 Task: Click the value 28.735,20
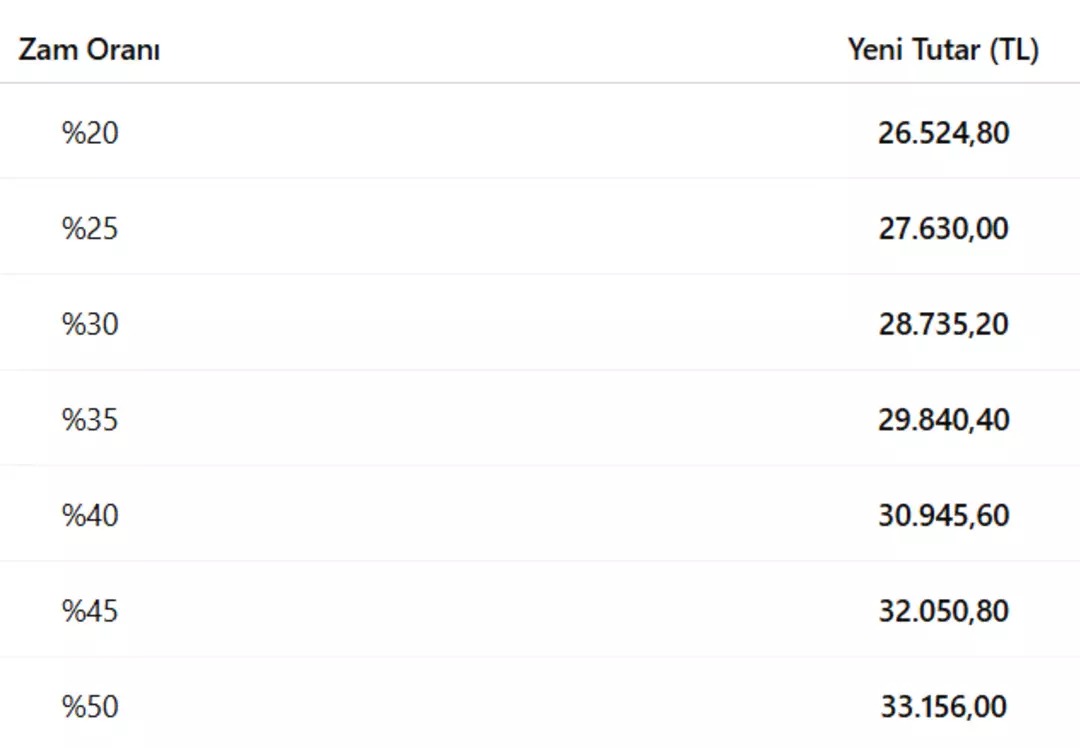943,324
